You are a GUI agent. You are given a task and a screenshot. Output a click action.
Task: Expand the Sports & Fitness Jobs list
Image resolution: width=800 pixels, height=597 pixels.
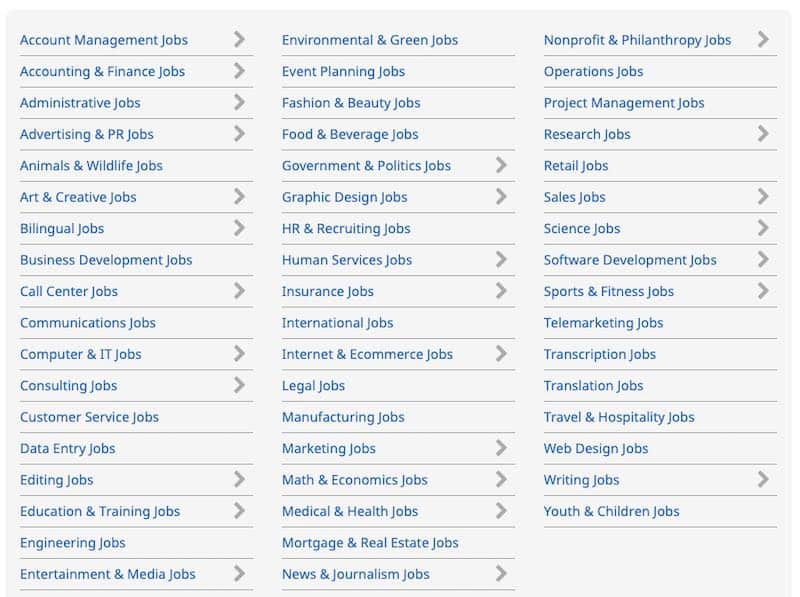(761, 291)
